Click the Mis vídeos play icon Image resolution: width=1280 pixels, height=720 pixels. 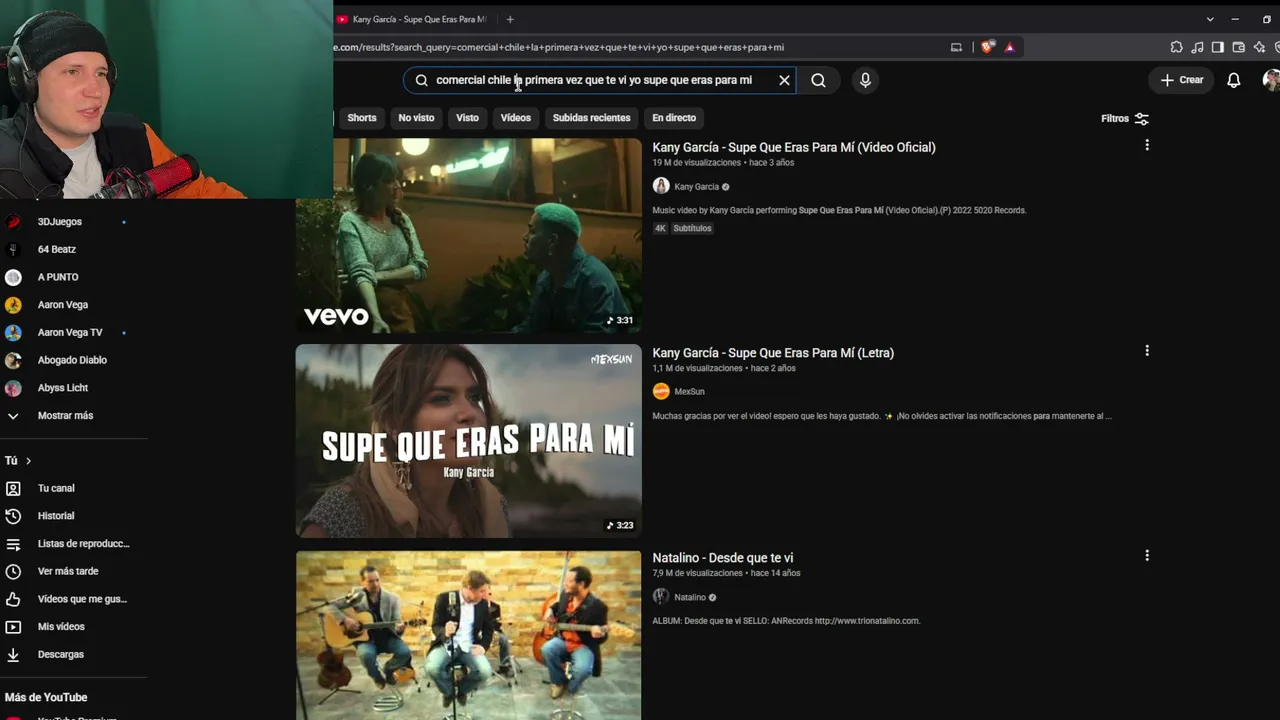pos(13,627)
